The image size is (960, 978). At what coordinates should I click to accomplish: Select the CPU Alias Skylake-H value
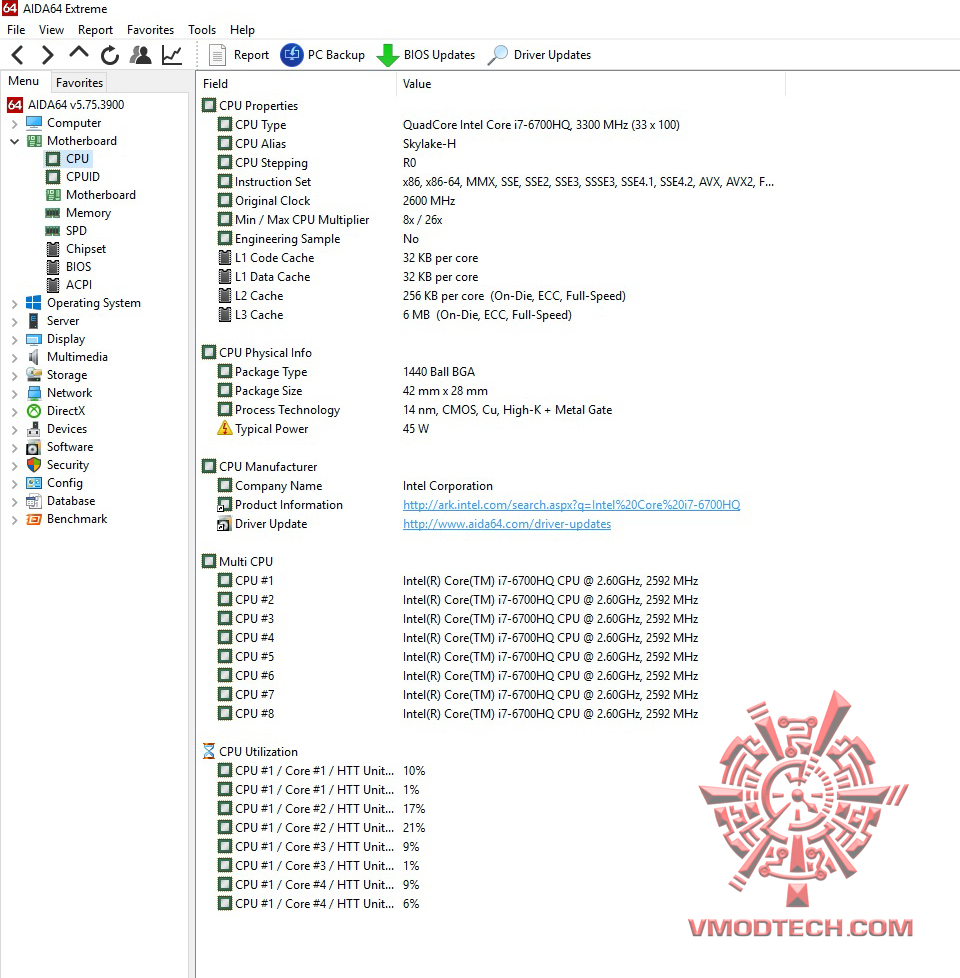click(x=429, y=143)
